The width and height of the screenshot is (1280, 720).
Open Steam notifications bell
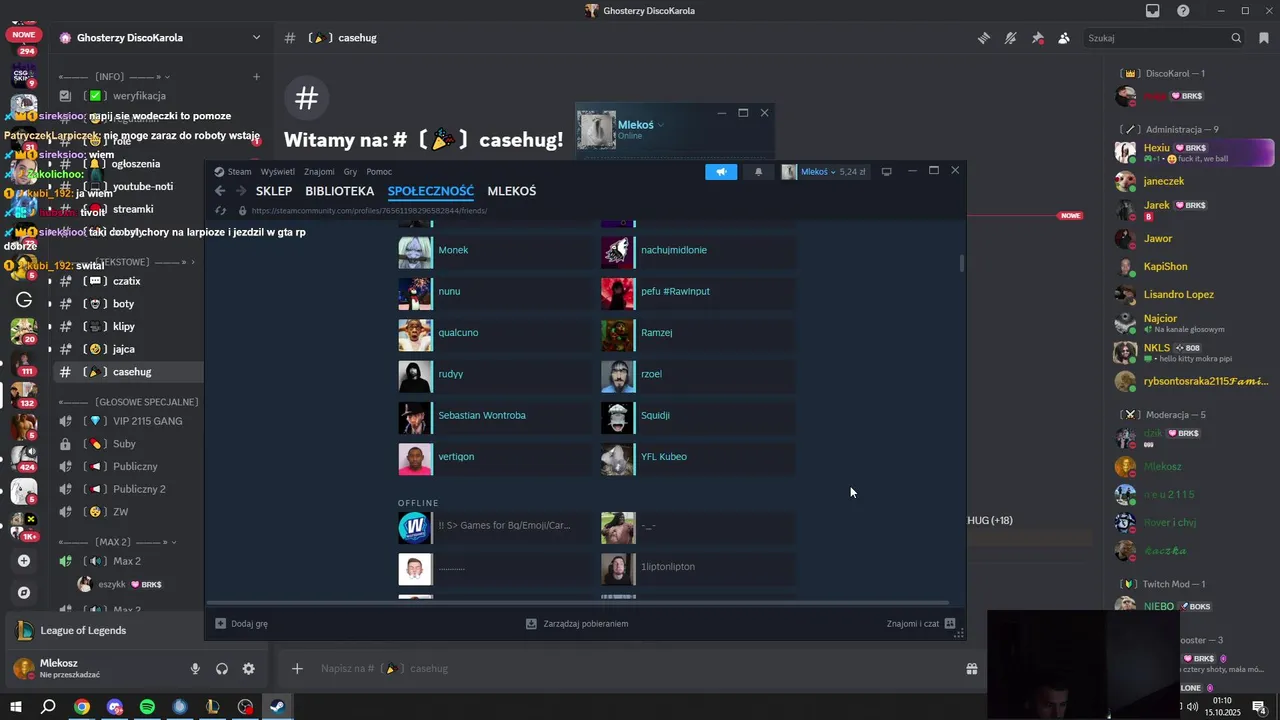pos(758,172)
